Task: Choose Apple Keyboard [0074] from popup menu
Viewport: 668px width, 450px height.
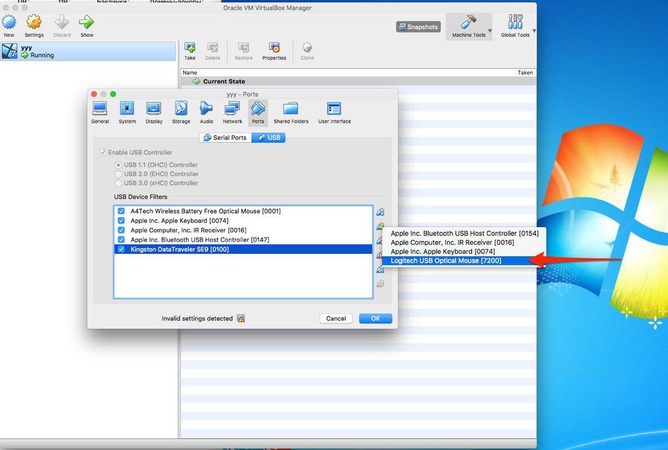Action: tap(464, 251)
